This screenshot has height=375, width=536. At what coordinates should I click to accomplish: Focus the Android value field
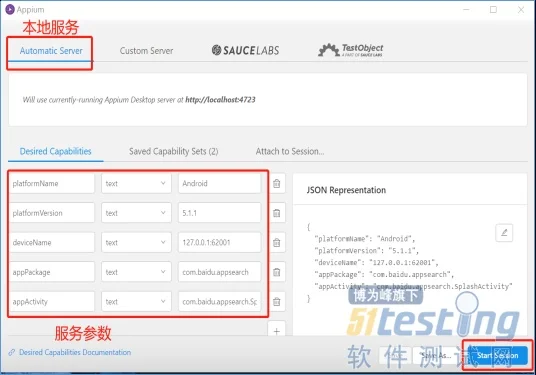219,184
